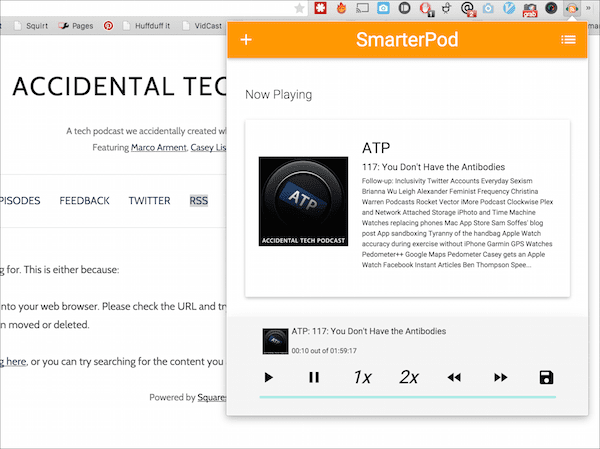Image resolution: width=600 pixels, height=449 pixels.
Task: Open the dark round lens extension icon
Action: [551, 8]
